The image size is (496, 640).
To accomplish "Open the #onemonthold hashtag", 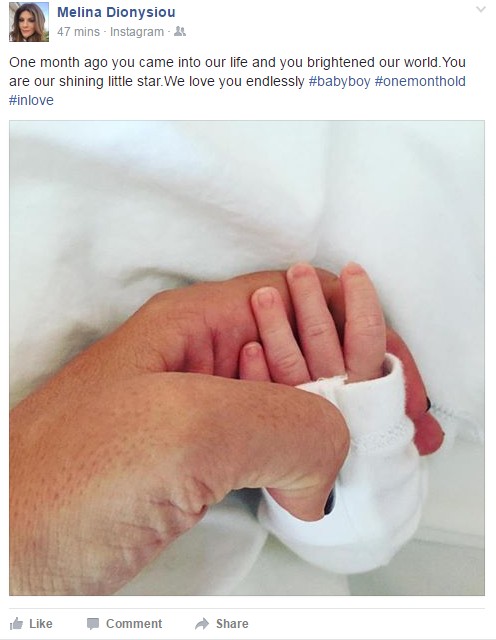I will pos(420,81).
